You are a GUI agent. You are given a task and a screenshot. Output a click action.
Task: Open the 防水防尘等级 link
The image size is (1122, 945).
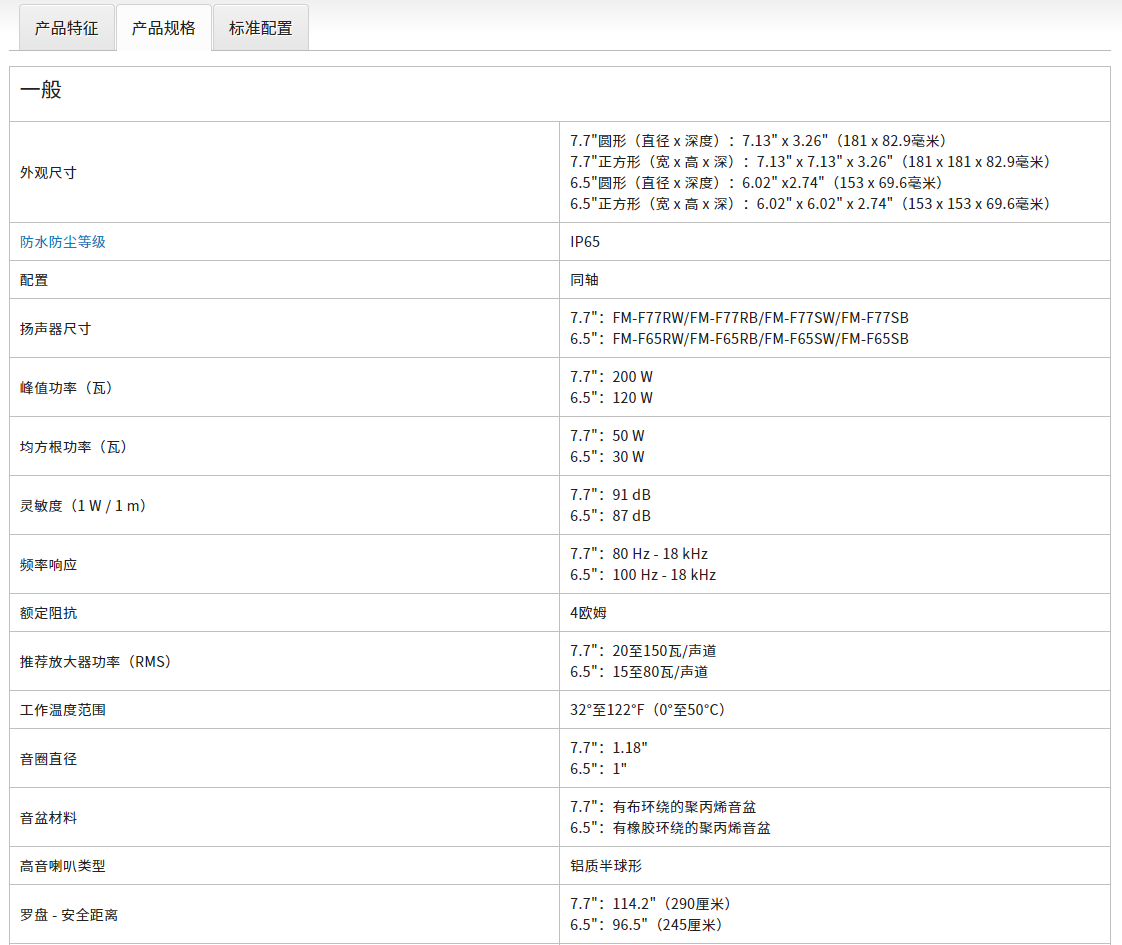tap(63, 242)
